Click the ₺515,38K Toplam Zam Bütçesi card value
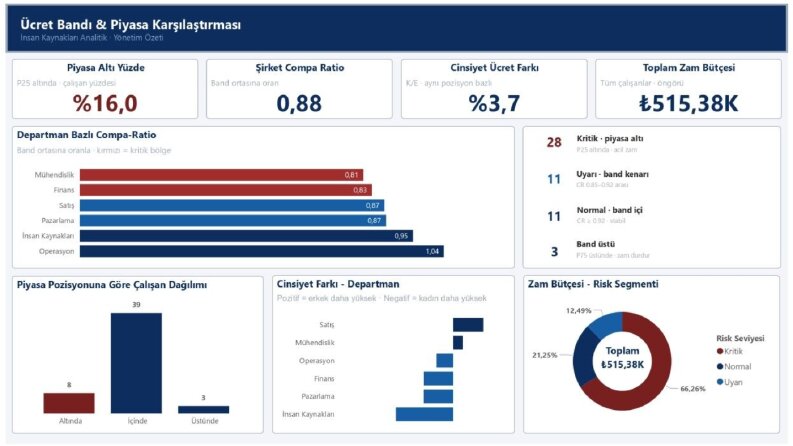The width and height of the screenshot is (793, 446). point(688,103)
